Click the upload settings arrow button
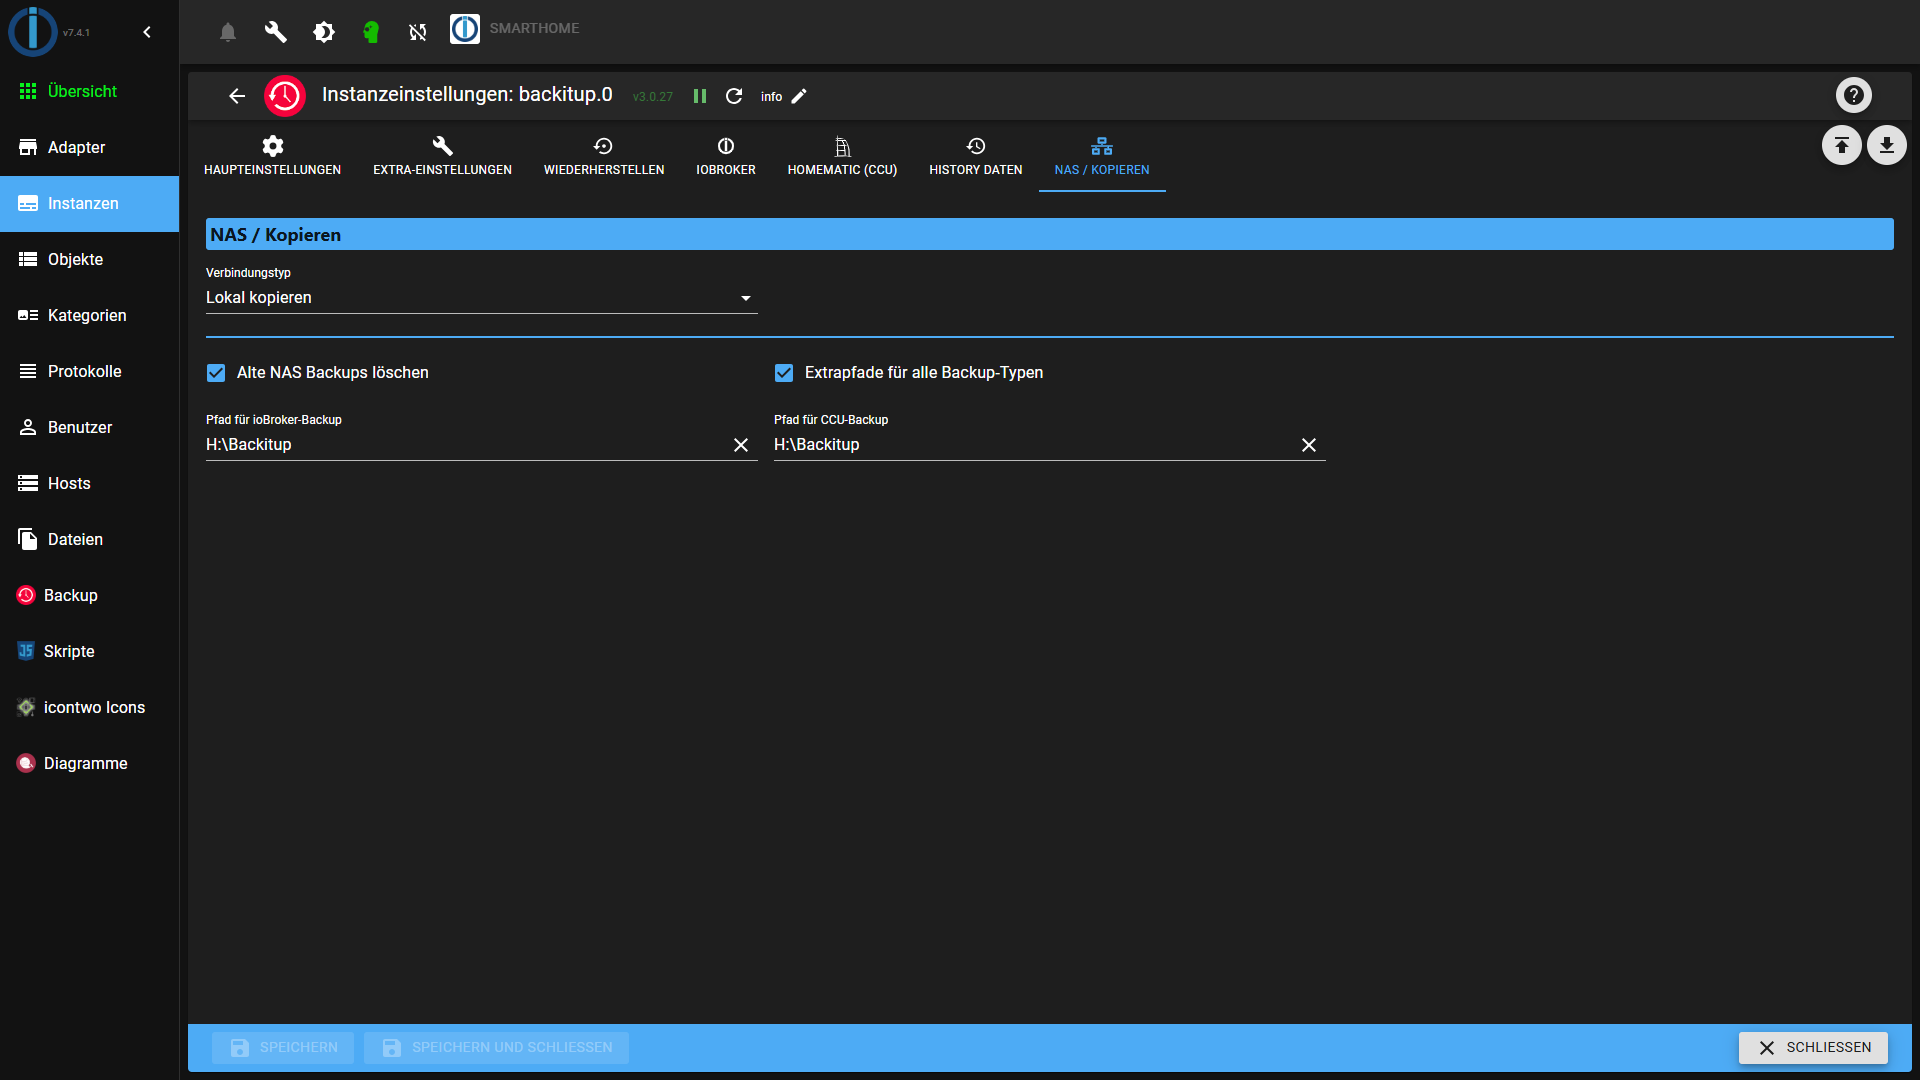The image size is (1920, 1080). [1841, 146]
